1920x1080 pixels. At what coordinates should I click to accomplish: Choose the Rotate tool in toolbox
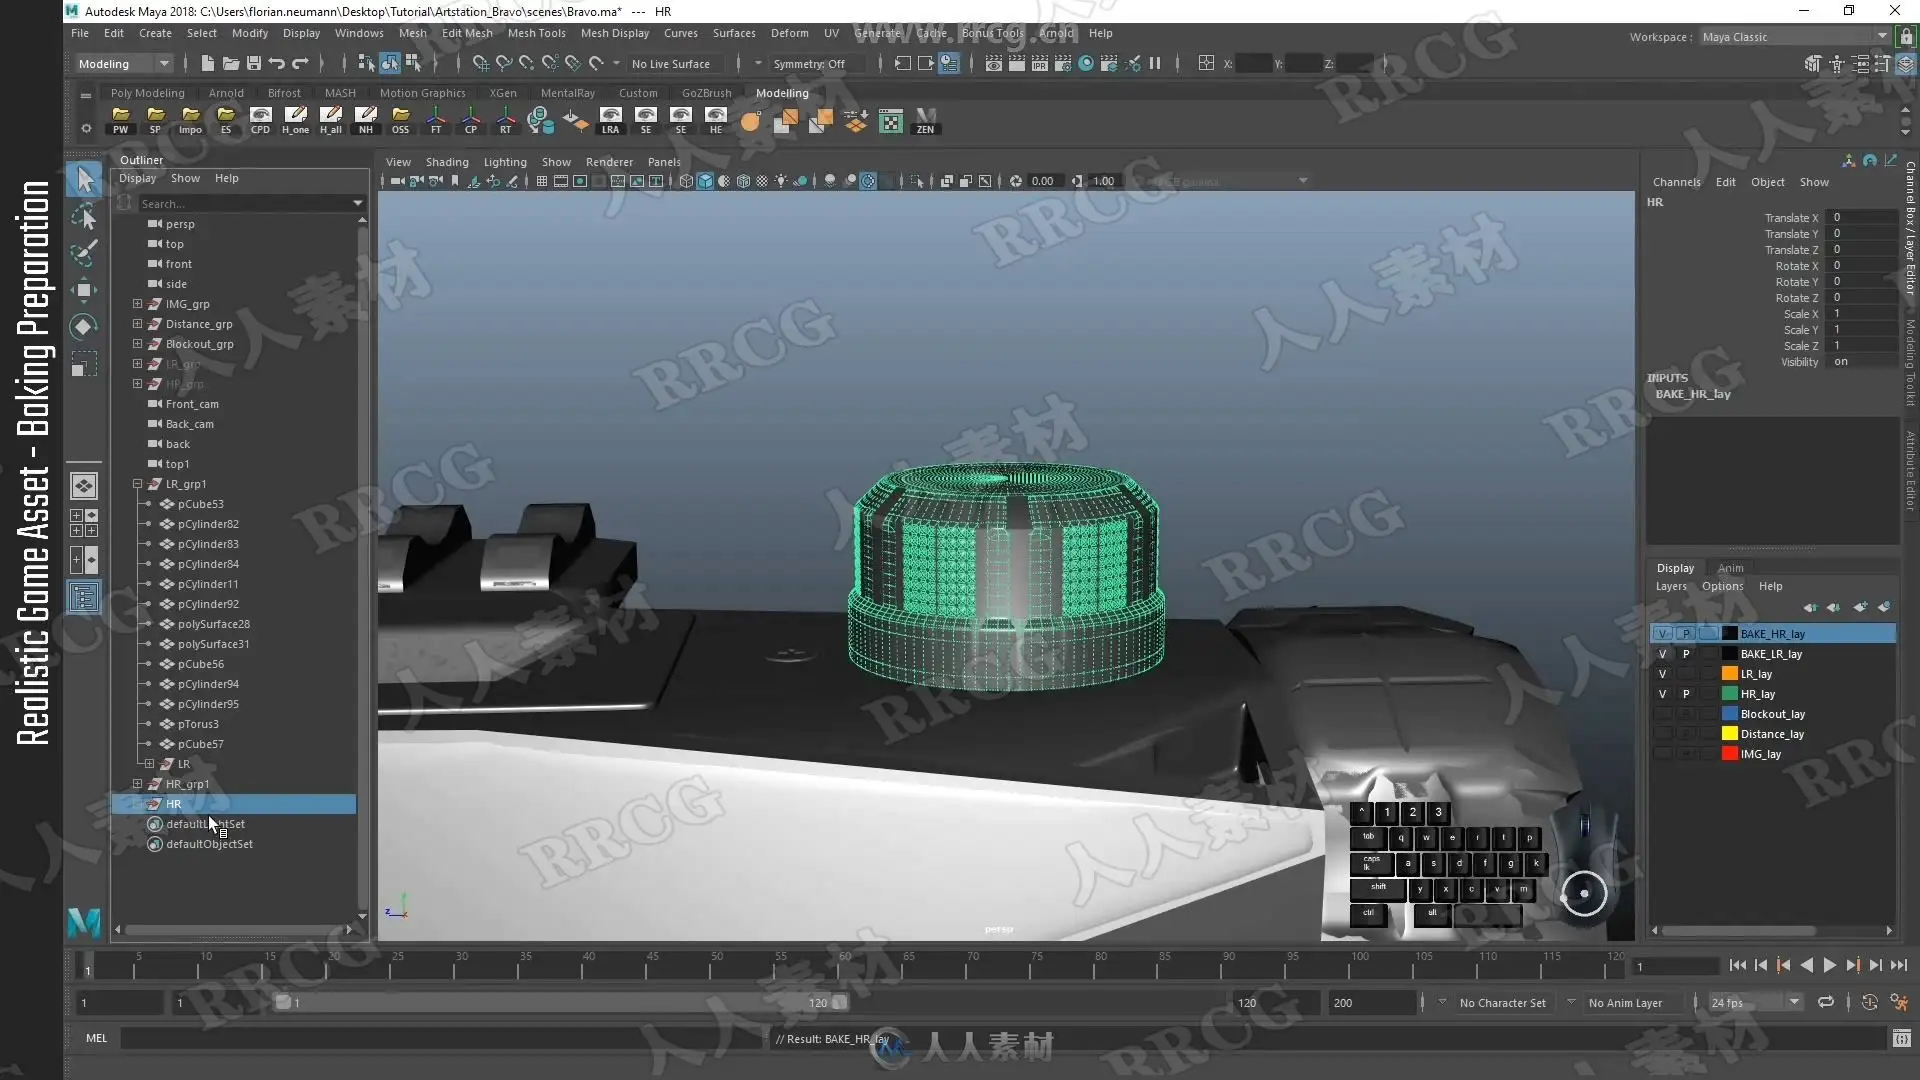pyautogui.click(x=85, y=327)
